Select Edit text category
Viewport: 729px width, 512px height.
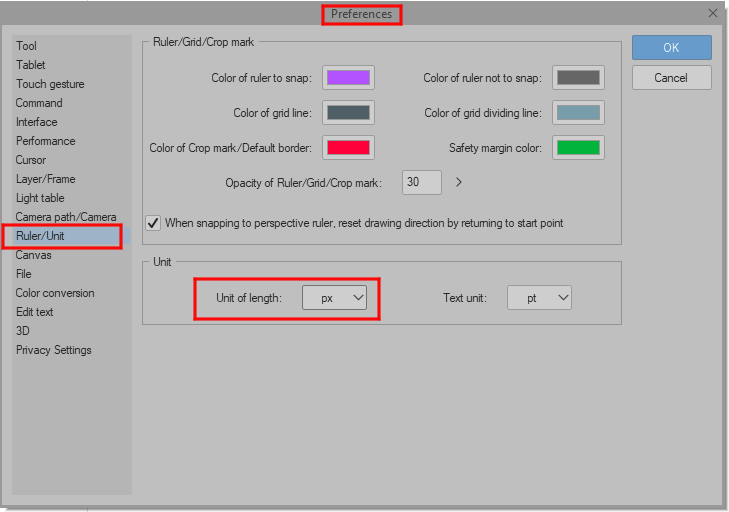[34, 313]
